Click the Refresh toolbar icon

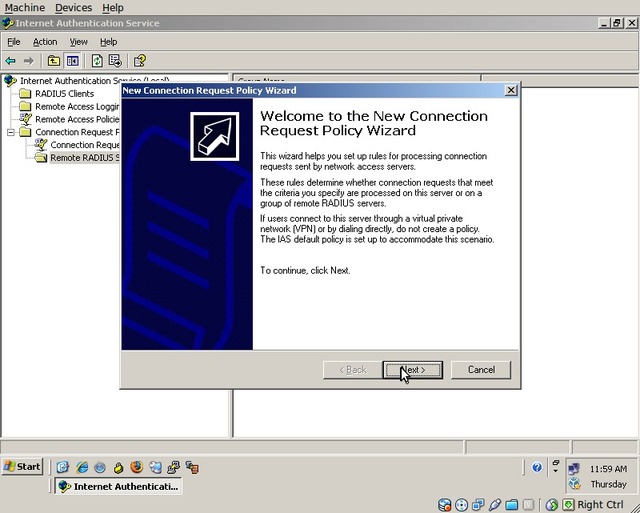coord(98,61)
